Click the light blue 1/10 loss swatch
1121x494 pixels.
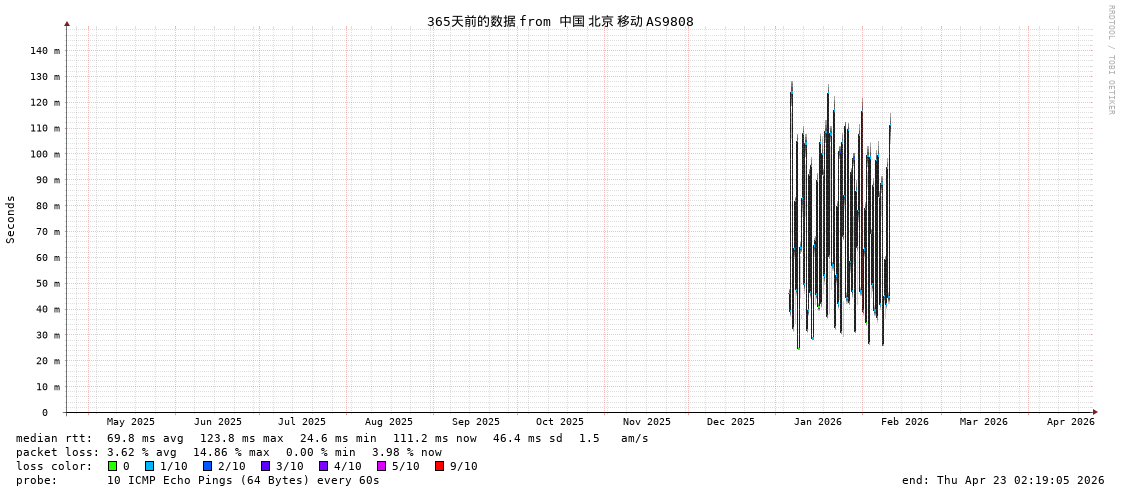[x=149, y=466]
